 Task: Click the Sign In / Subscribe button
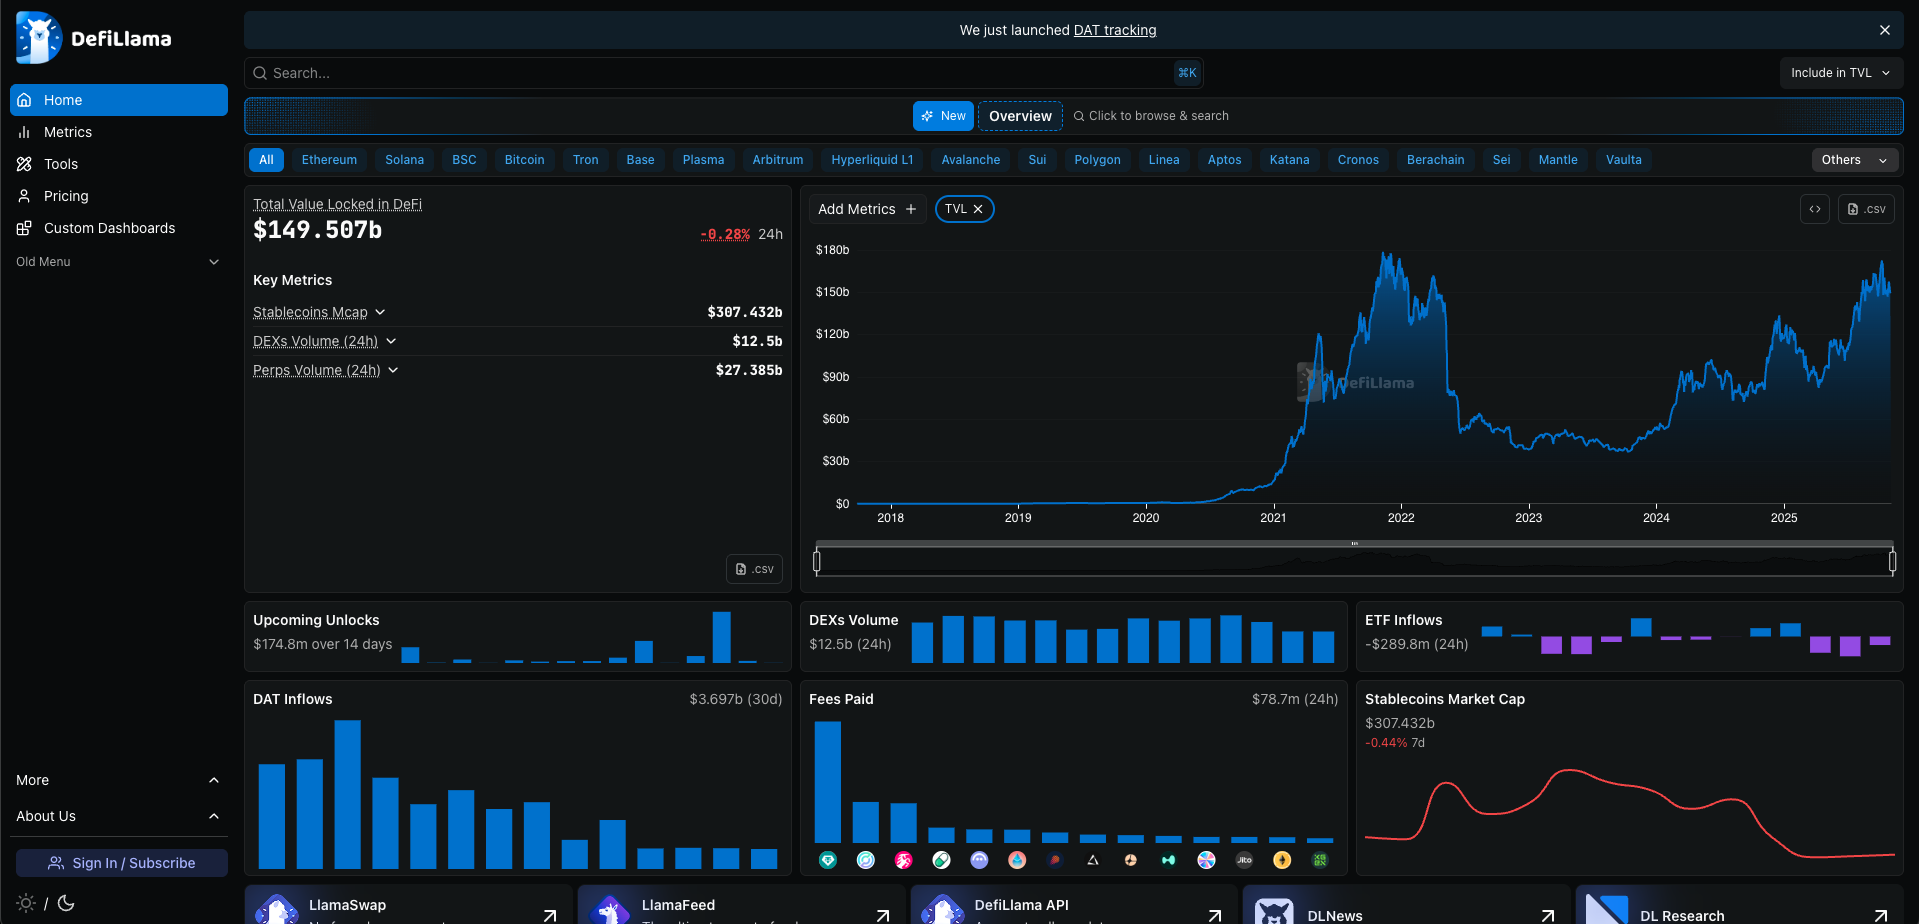pos(122,863)
